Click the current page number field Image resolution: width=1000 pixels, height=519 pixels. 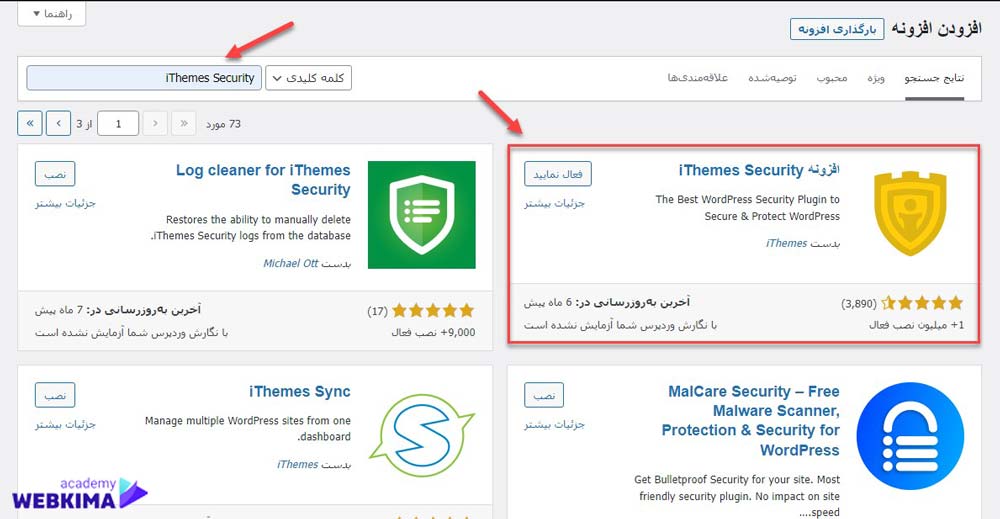(x=118, y=124)
